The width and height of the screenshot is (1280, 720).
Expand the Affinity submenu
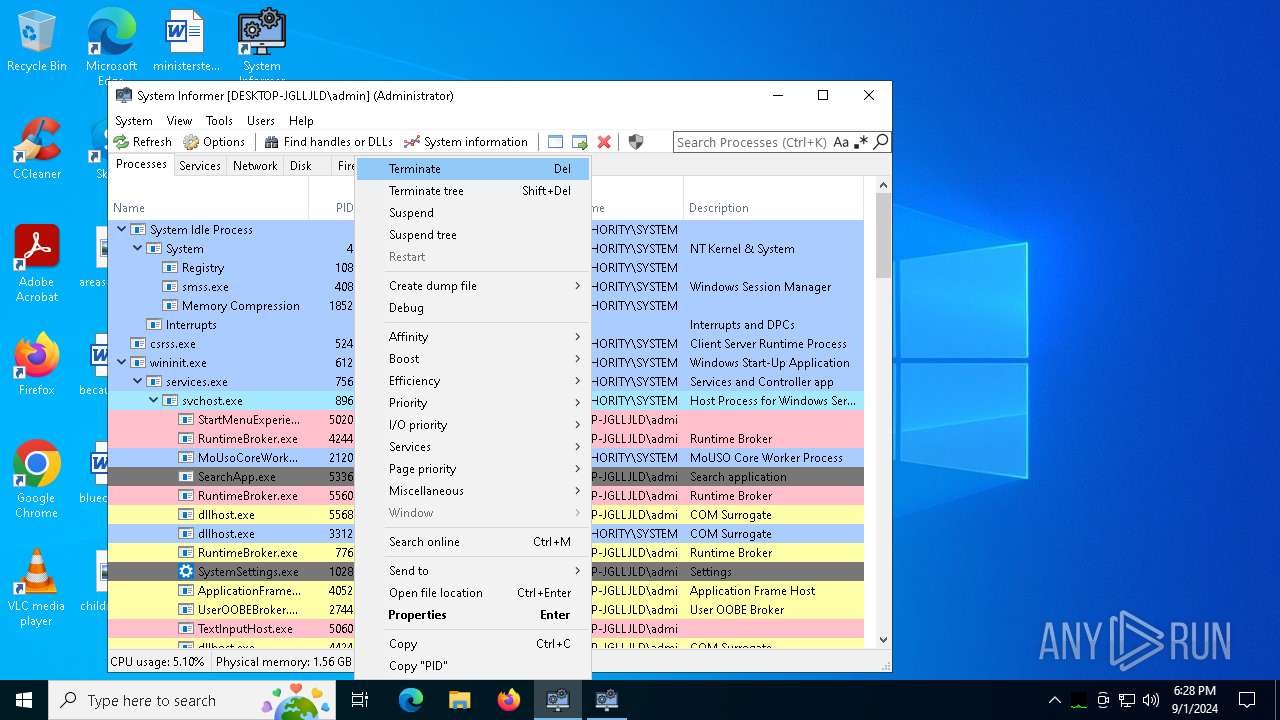(x=473, y=337)
